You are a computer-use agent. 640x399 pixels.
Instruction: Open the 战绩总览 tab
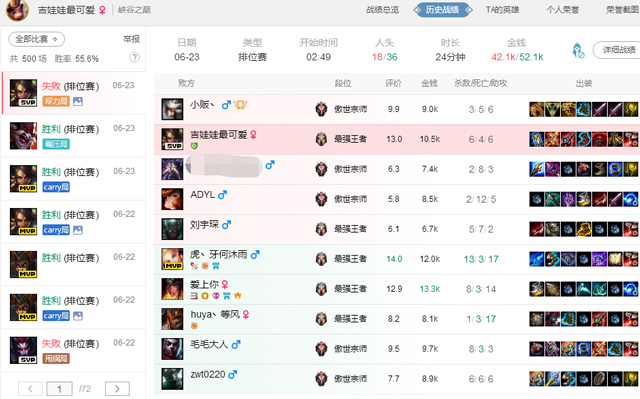click(x=382, y=10)
